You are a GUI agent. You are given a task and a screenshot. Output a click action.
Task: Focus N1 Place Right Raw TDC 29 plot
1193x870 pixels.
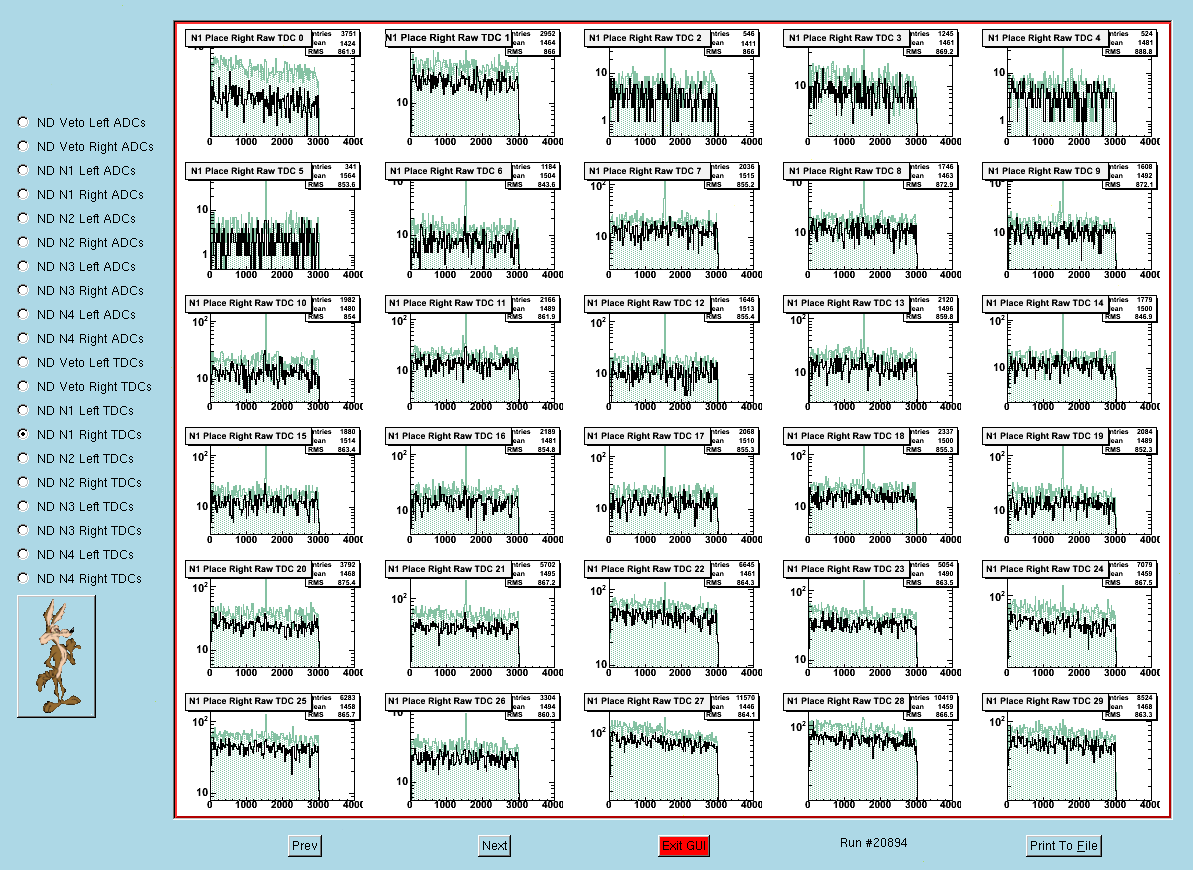point(1071,752)
